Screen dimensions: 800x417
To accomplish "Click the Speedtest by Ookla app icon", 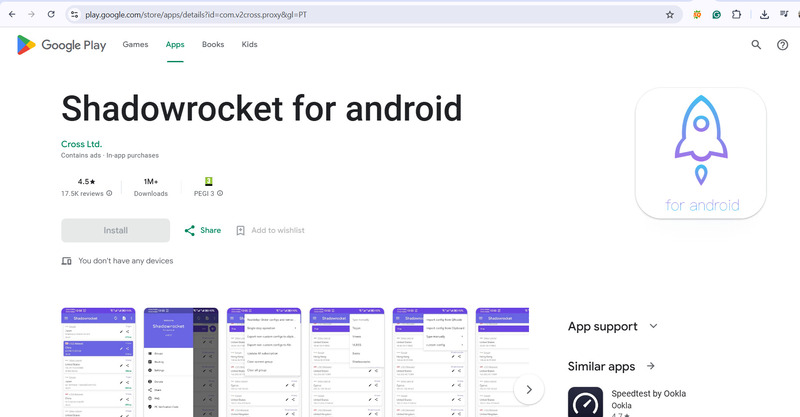I will 585,402.
